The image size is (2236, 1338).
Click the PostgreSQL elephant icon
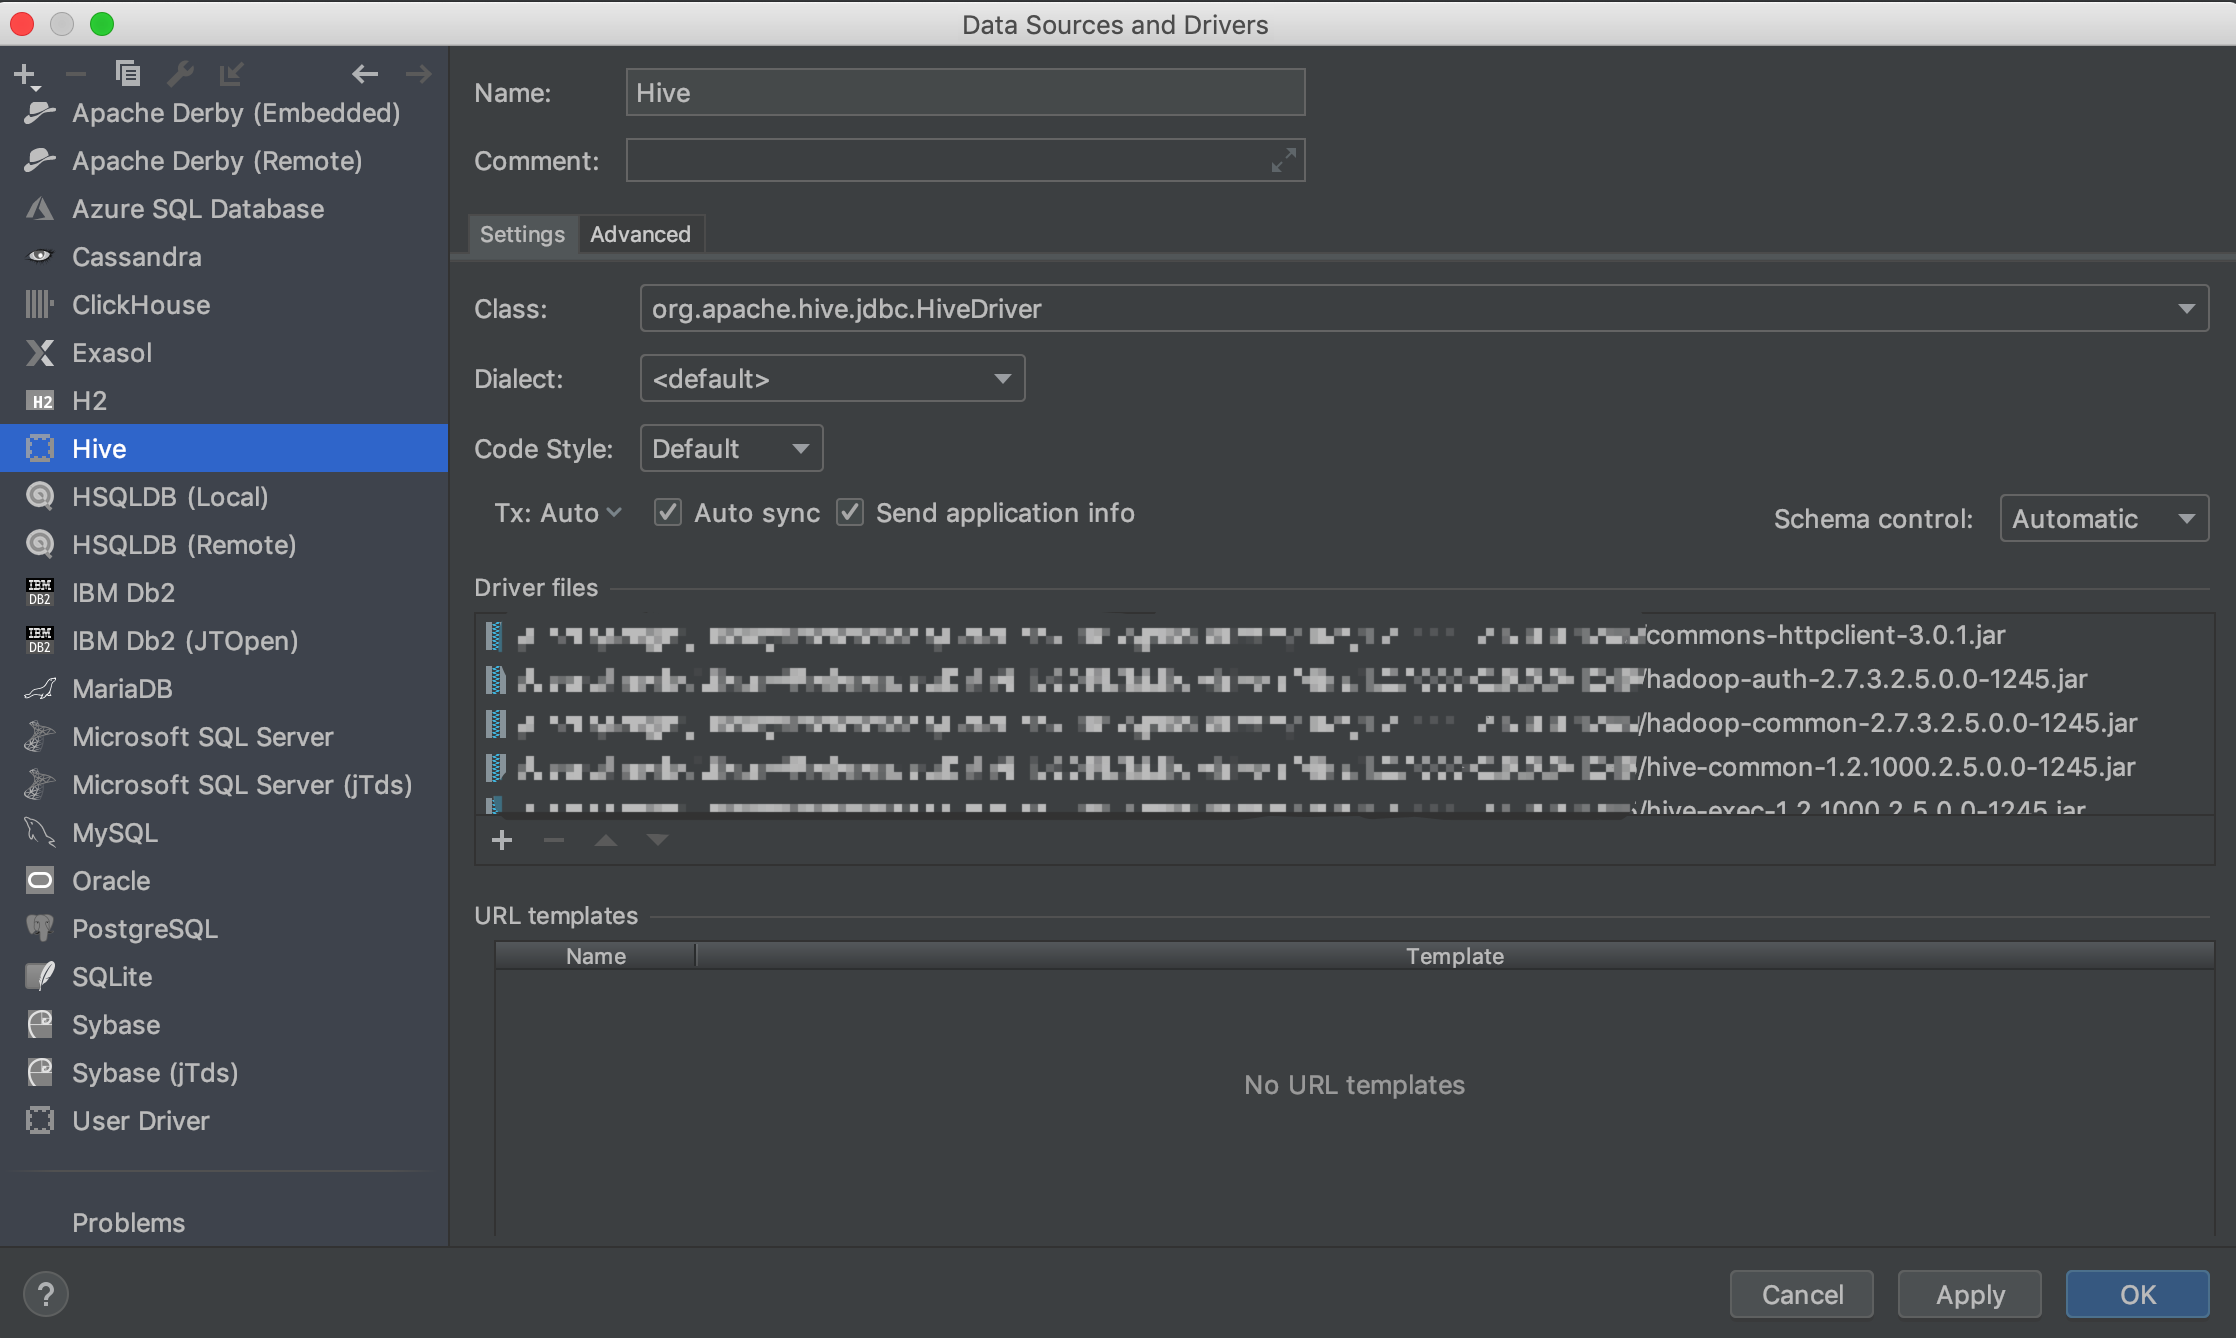[x=40, y=929]
